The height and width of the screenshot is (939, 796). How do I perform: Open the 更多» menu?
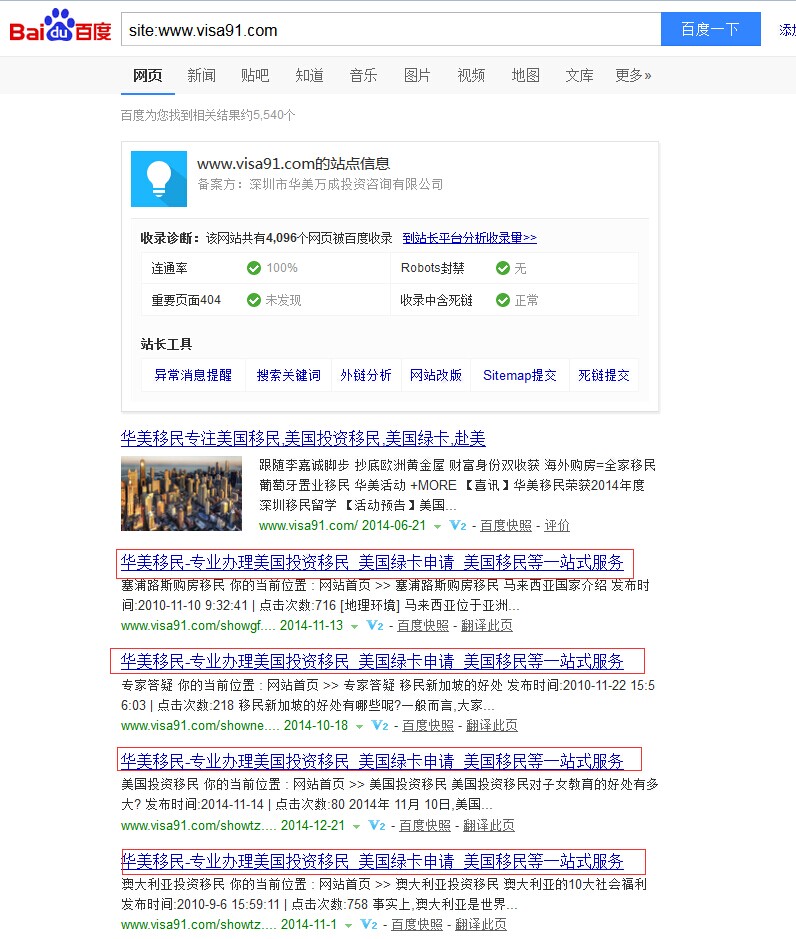pyautogui.click(x=633, y=75)
